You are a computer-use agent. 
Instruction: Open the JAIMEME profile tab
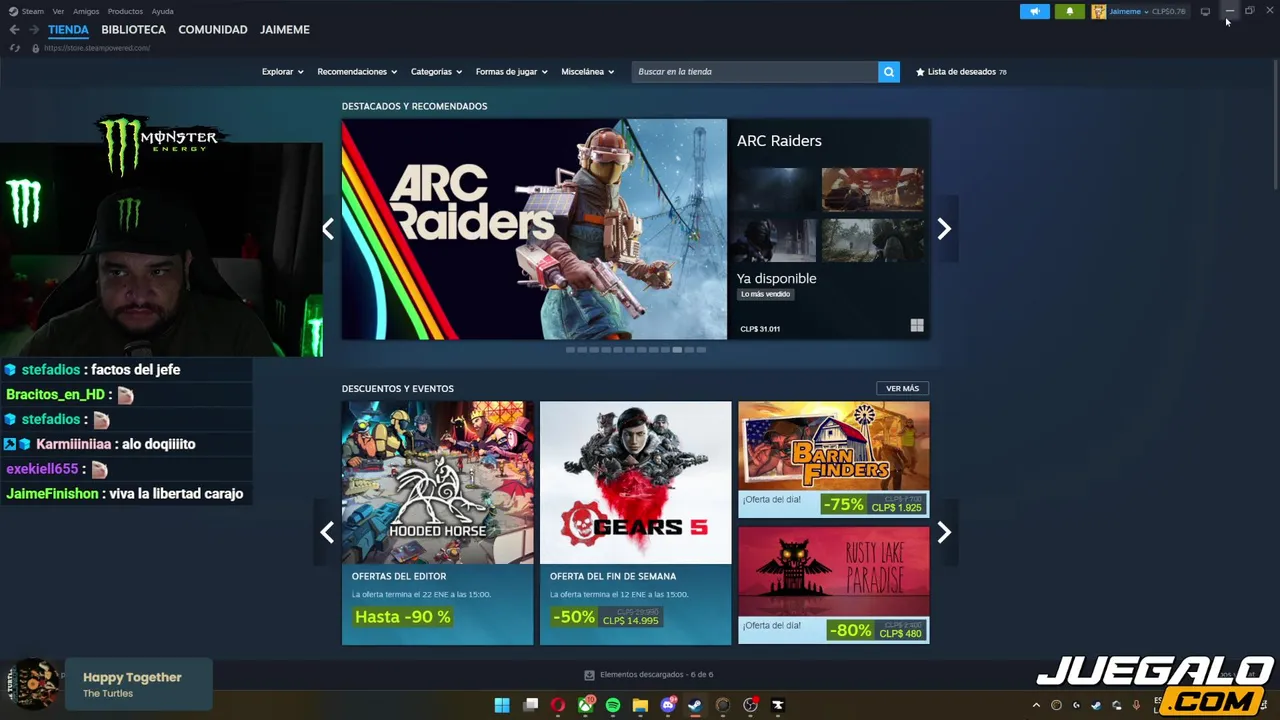[x=285, y=30]
